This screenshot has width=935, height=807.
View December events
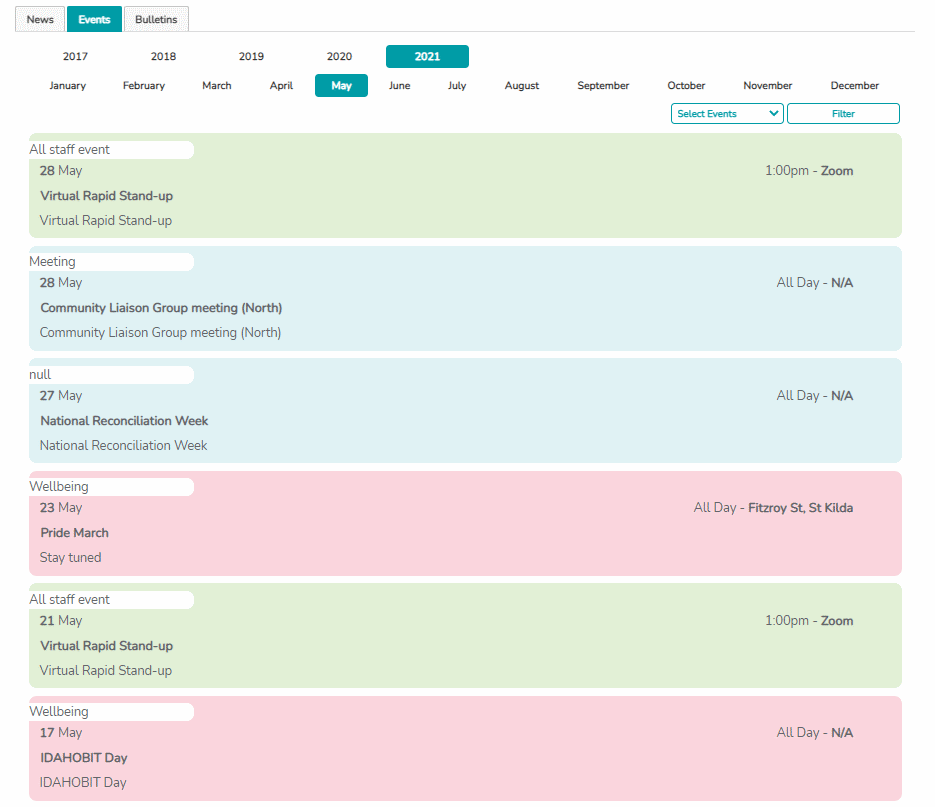pos(854,86)
